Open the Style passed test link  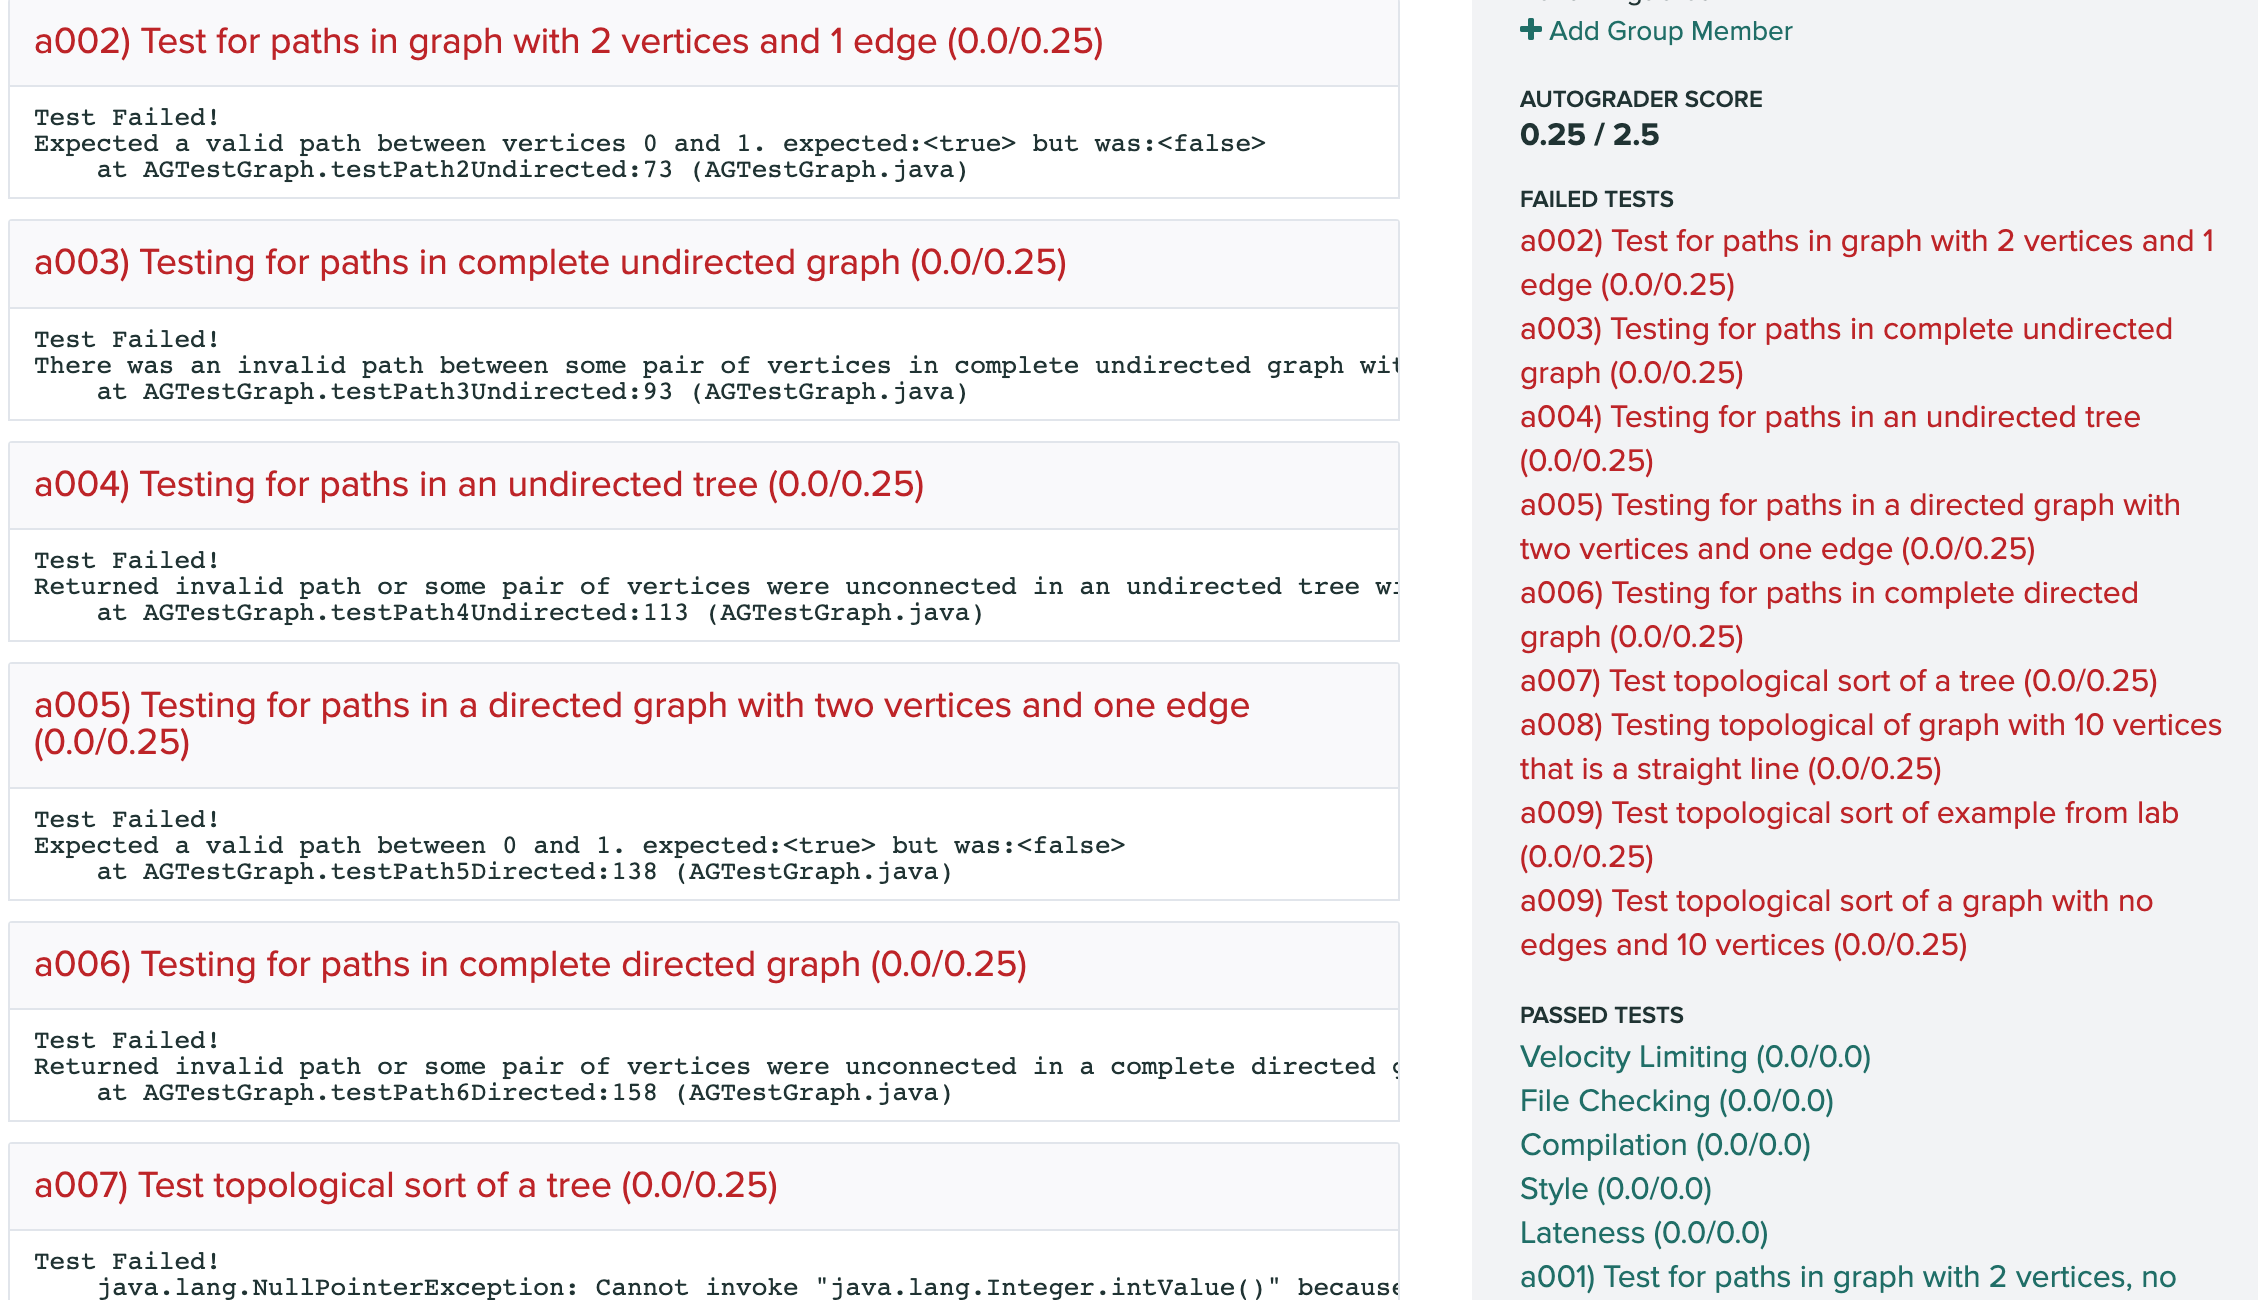[x=1615, y=1189]
